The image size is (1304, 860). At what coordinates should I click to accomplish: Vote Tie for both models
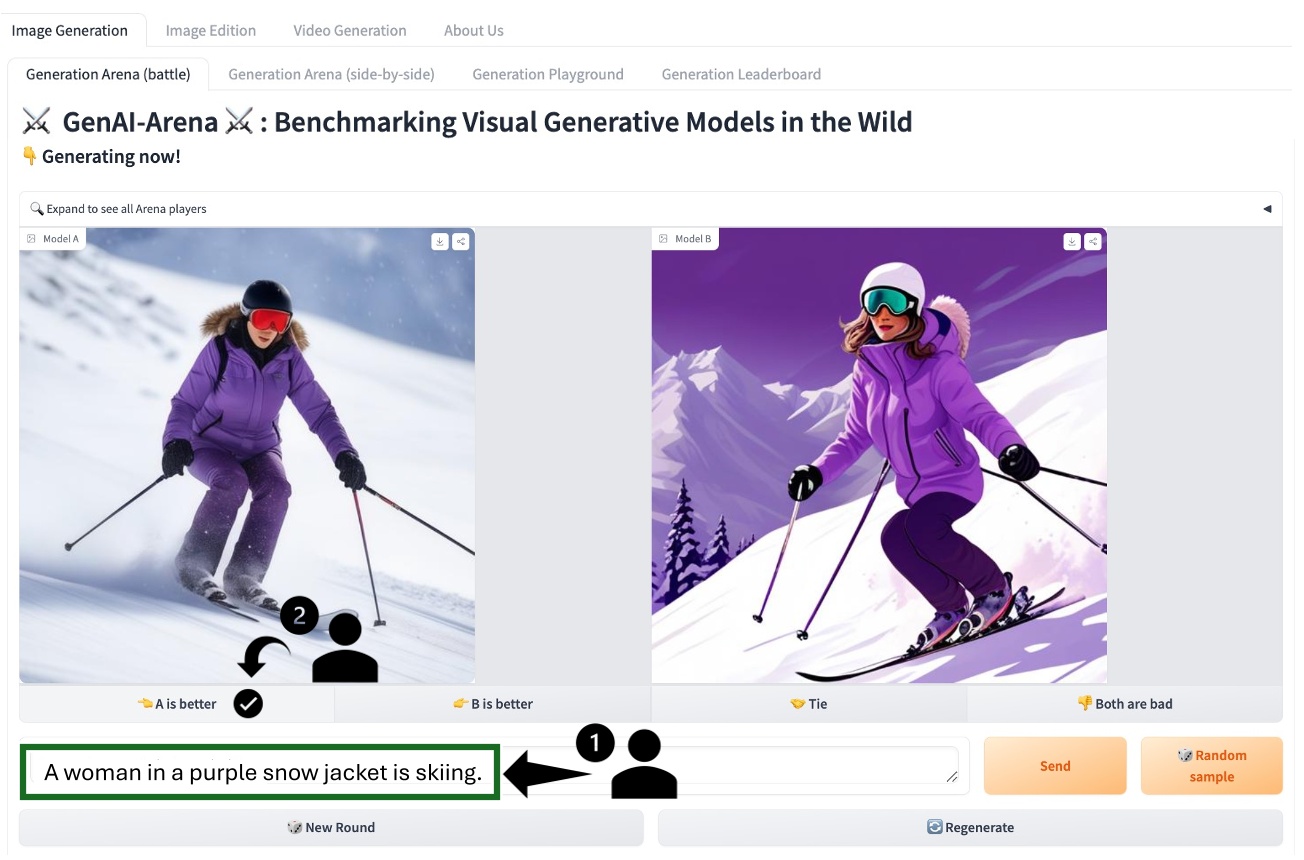point(808,704)
